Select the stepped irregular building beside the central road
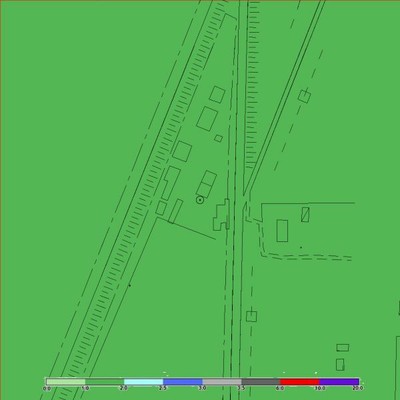Viewport: 400px width, 400px height. click(x=221, y=215)
